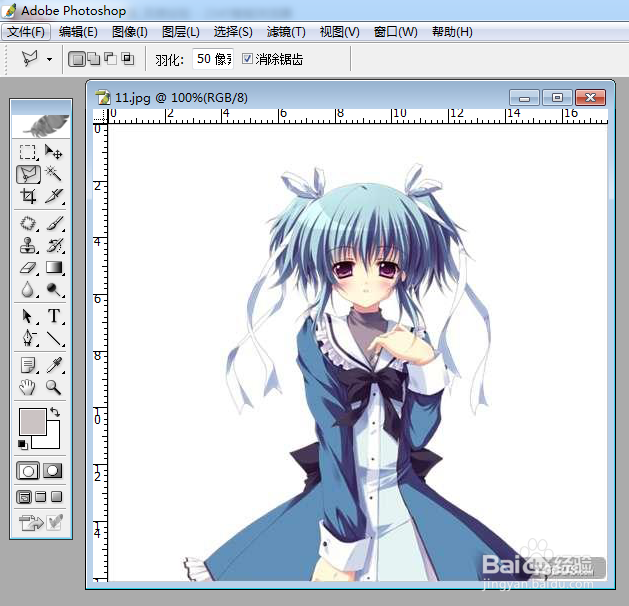The width and height of the screenshot is (629, 606).
Task: Select the Healing Patch tool
Action: click(28, 223)
